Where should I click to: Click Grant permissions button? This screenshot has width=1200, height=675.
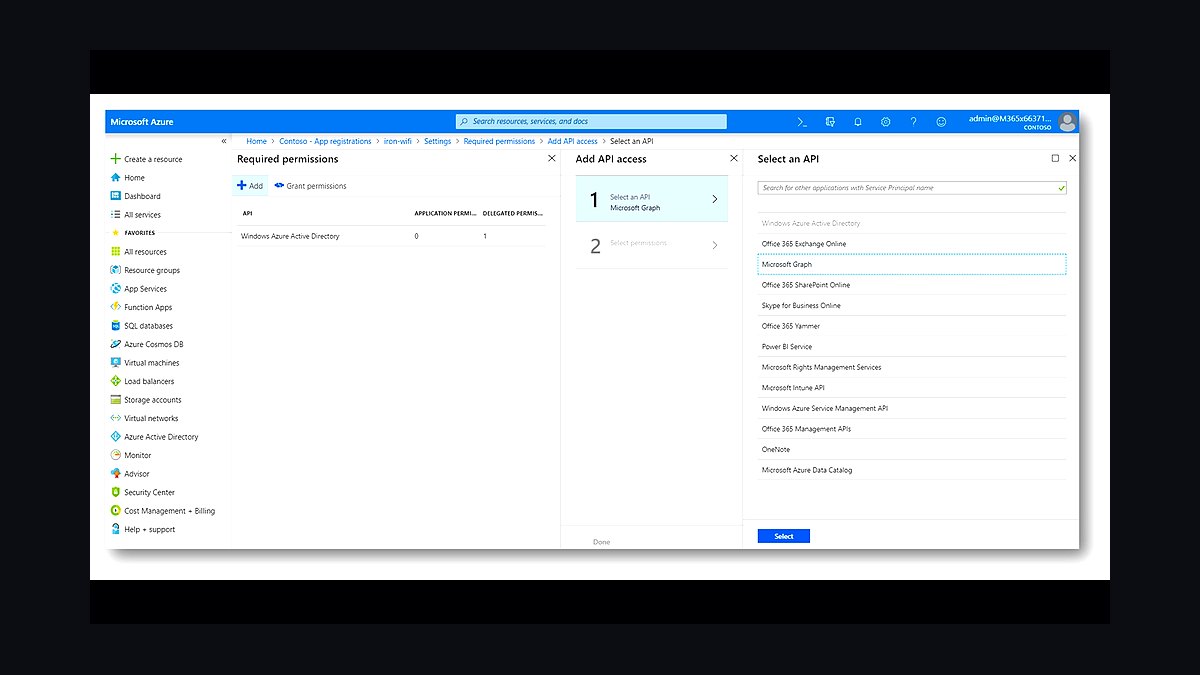(310, 186)
